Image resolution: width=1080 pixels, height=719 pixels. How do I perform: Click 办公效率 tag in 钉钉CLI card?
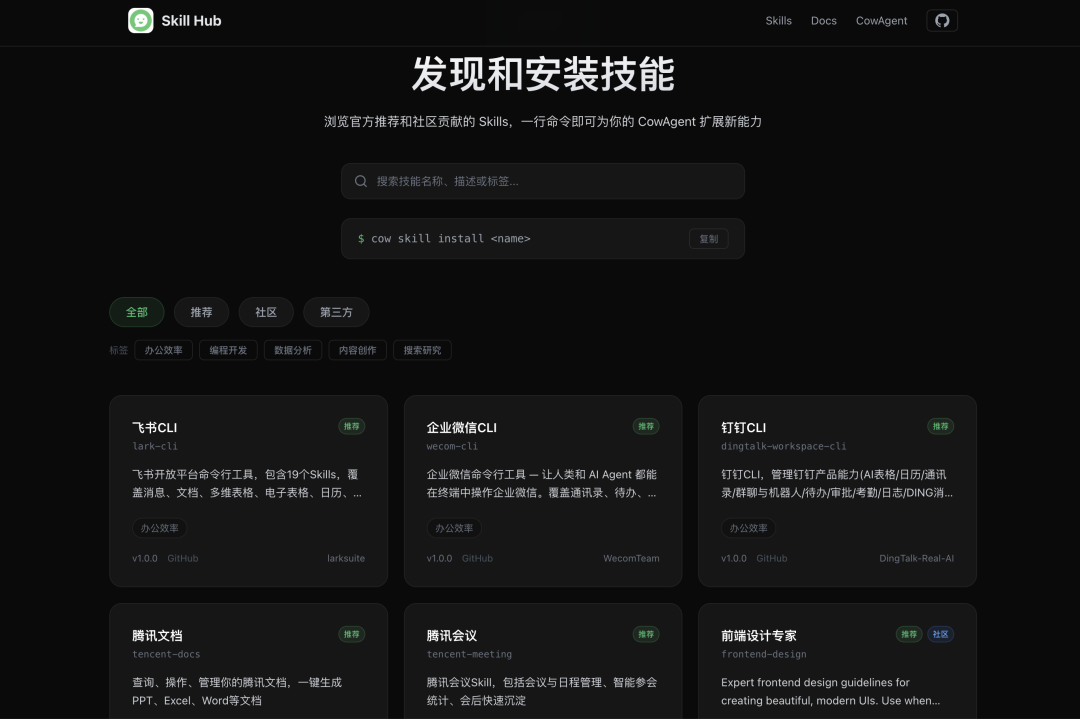coord(749,528)
